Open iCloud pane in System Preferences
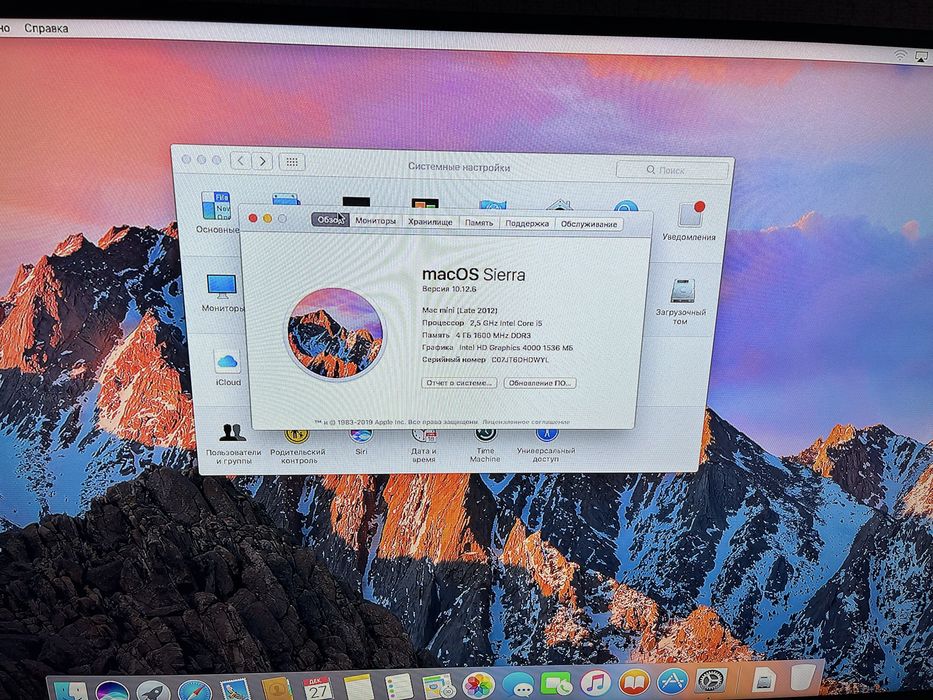Screen dimensions: 933x700 click(x=228, y=368)
